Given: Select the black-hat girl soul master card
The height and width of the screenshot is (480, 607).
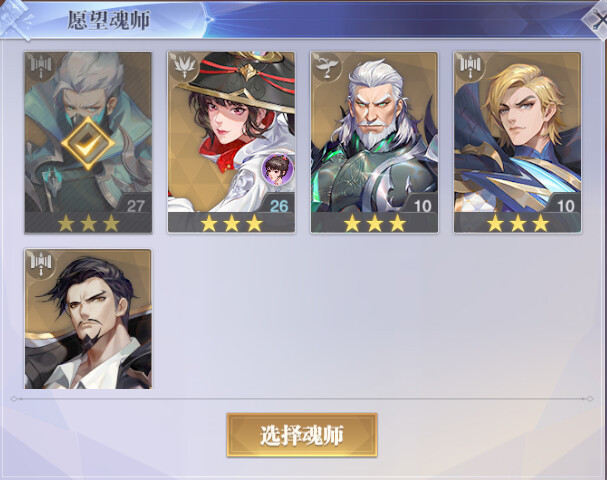Looking at the screenshot, I should [231, 142].
